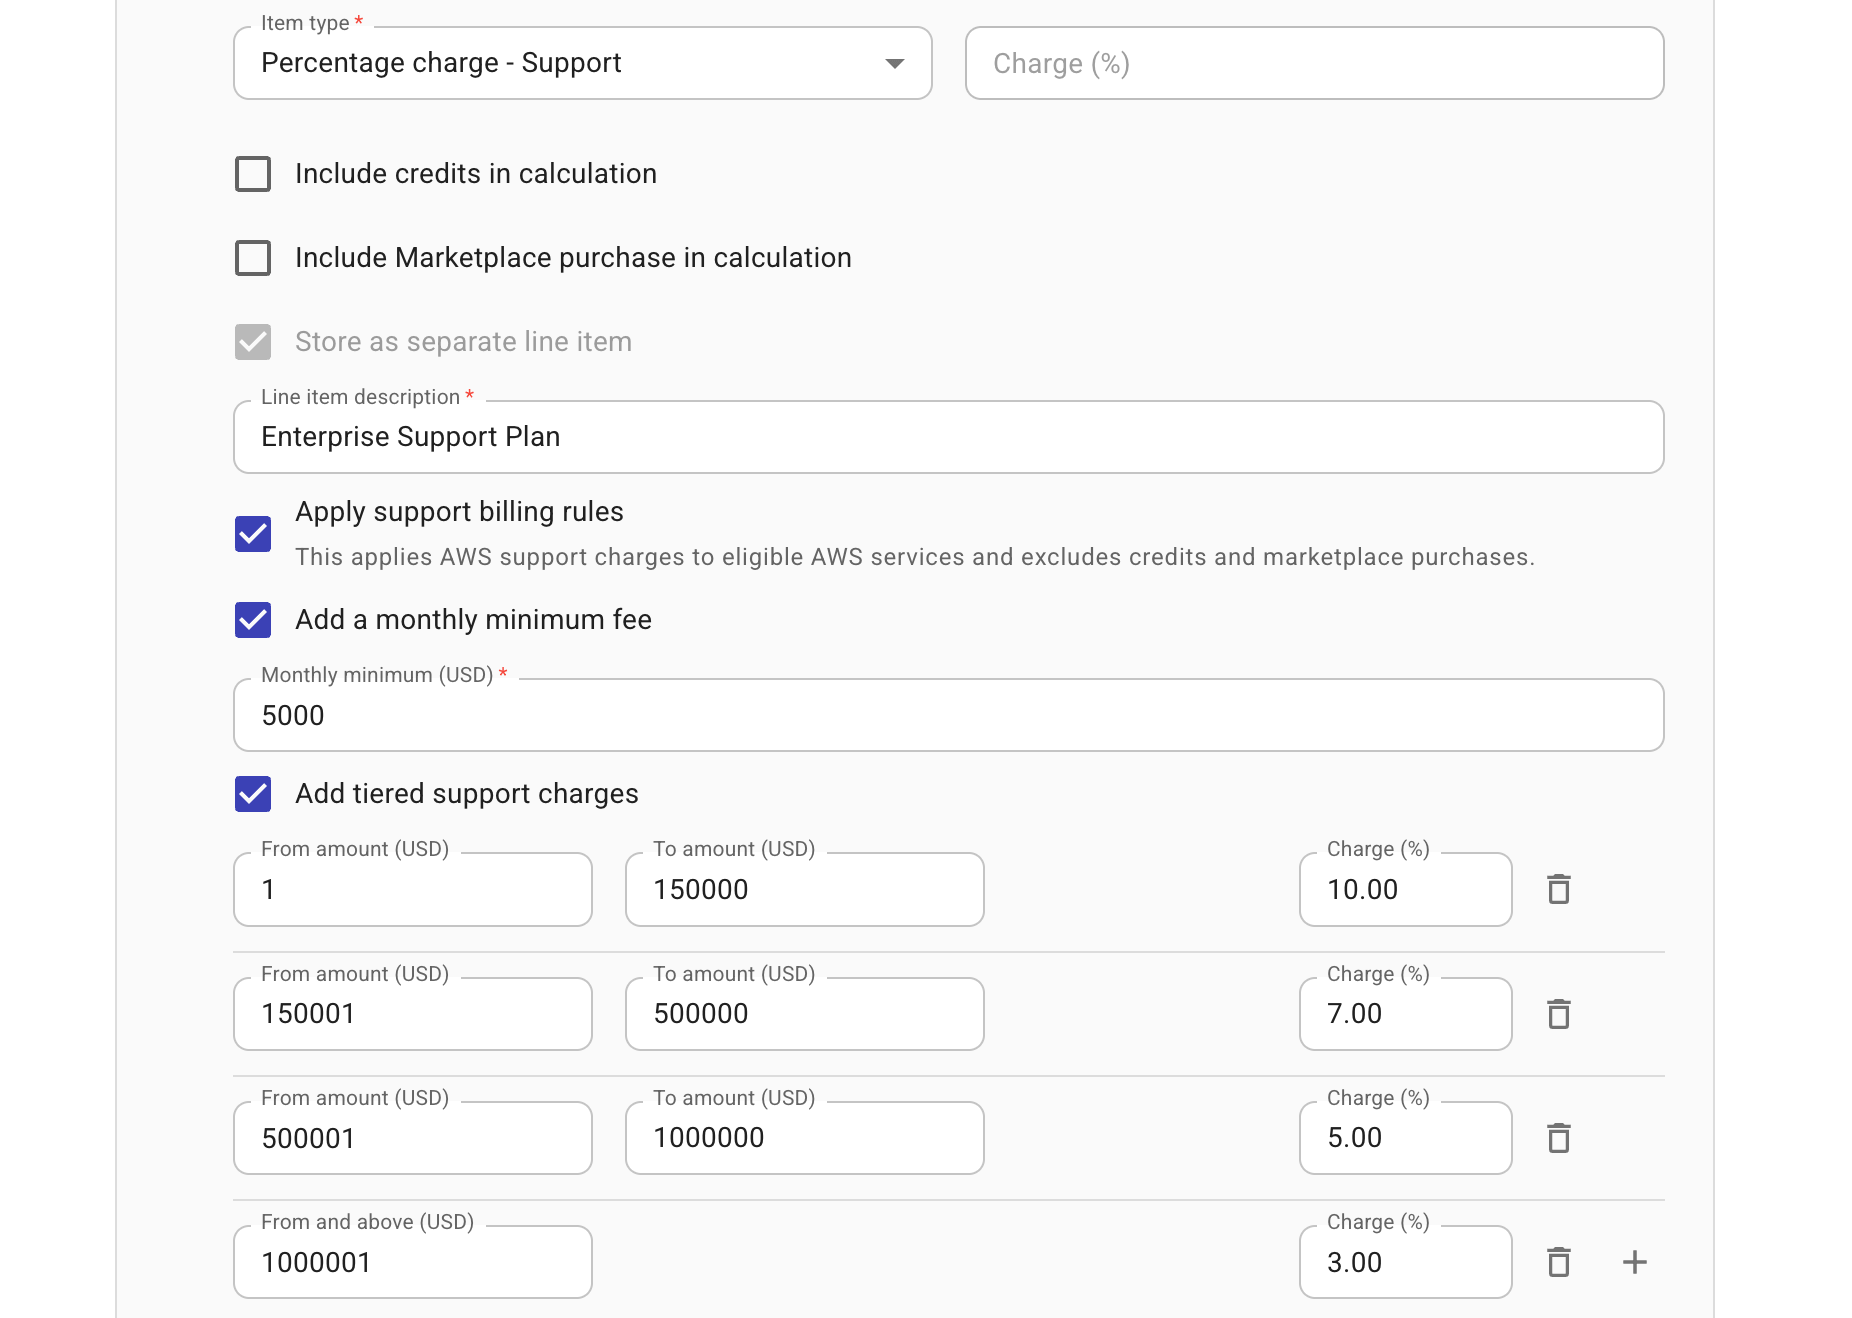Image resolution: width=1852 pixels, height=1318 pixels.
Task: Disable 'Apply support billing rules'
Action: [253, 534]
